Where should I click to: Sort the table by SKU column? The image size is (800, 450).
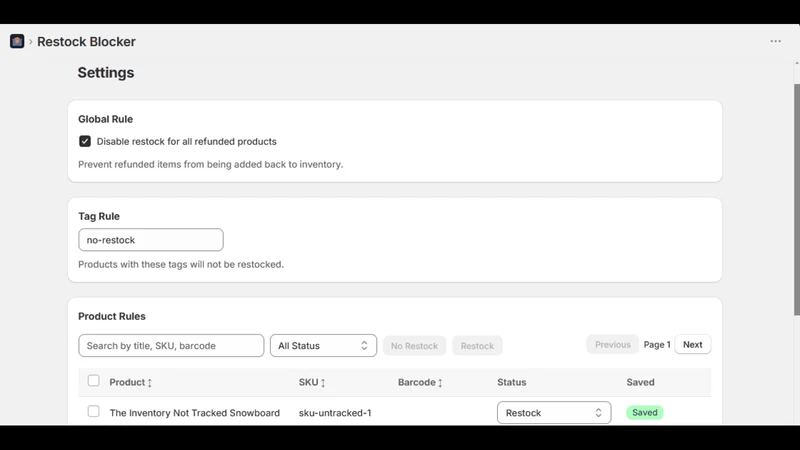click(312, 382)
